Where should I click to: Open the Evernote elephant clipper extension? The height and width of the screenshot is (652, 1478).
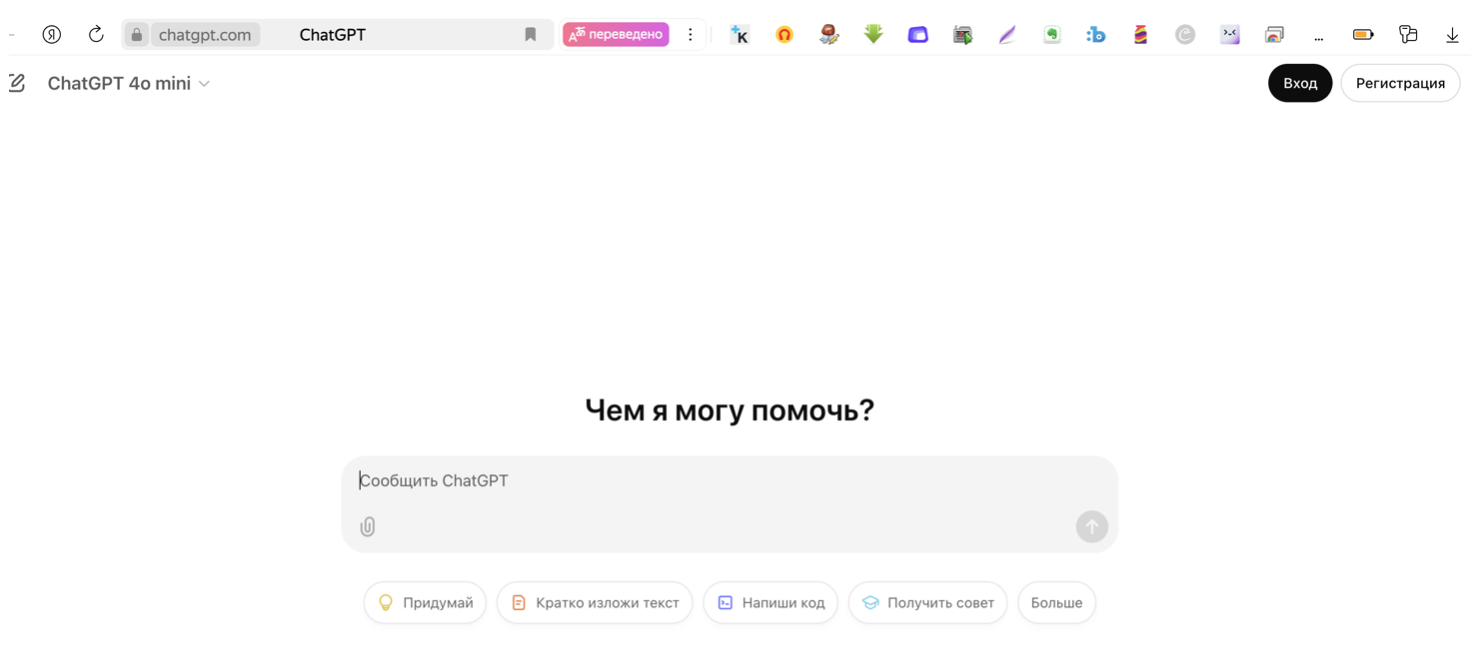point(1052,35)
